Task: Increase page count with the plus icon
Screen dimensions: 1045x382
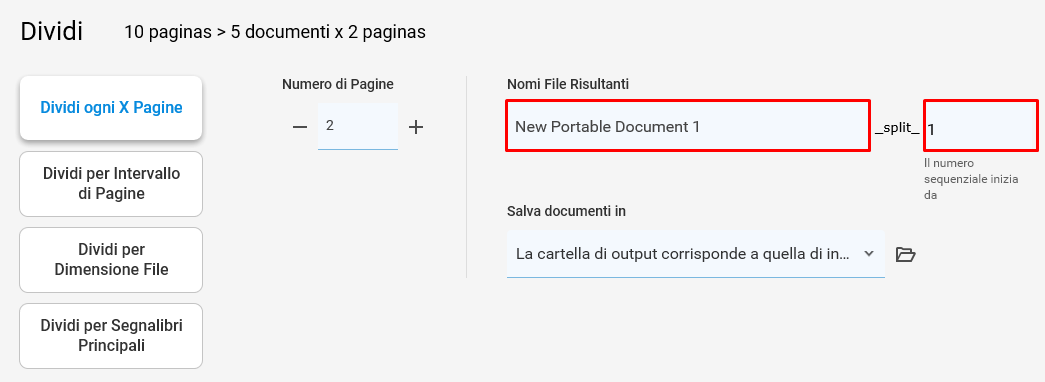Action: click(x=416, y=127)
